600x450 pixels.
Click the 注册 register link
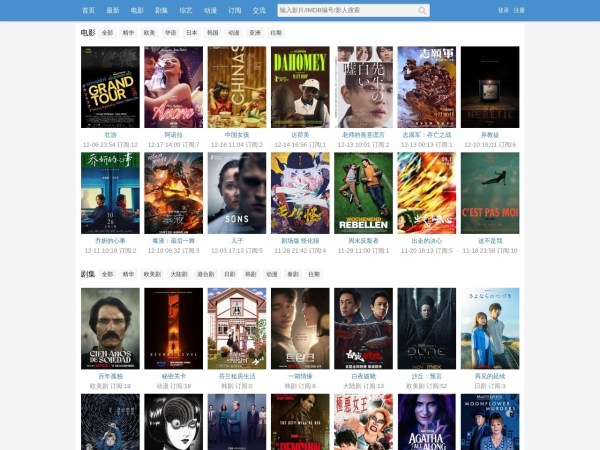click(x=518, y=10)
